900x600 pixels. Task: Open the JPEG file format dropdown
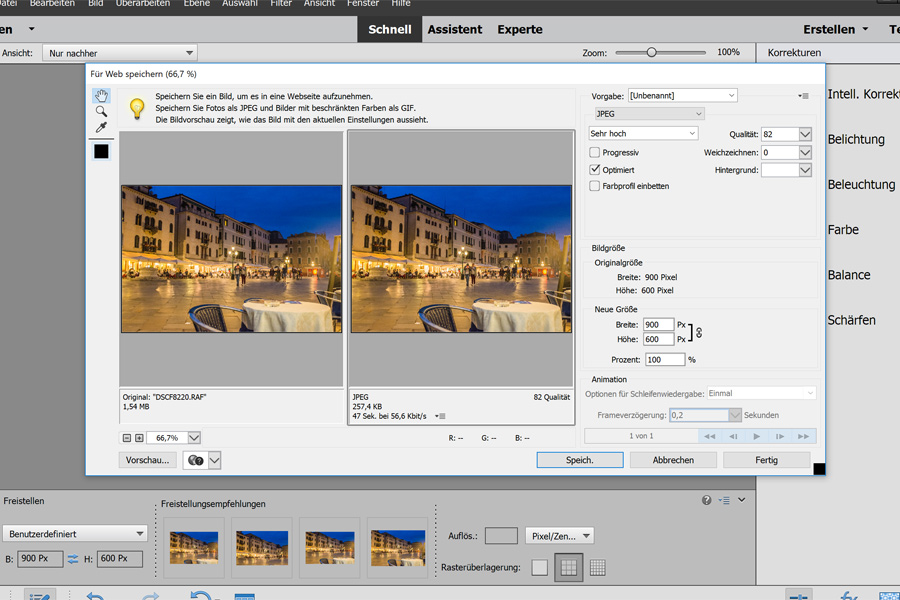pyautogui.click(x=649, y=114)
